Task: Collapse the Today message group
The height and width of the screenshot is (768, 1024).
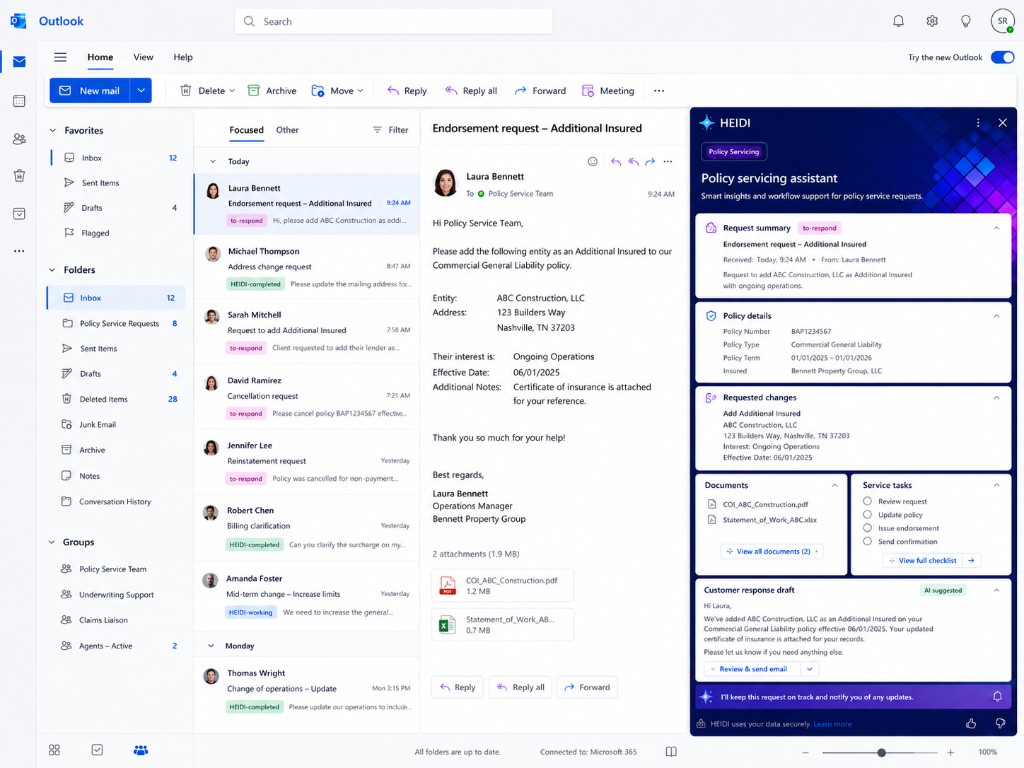Action: click(212, 161)
